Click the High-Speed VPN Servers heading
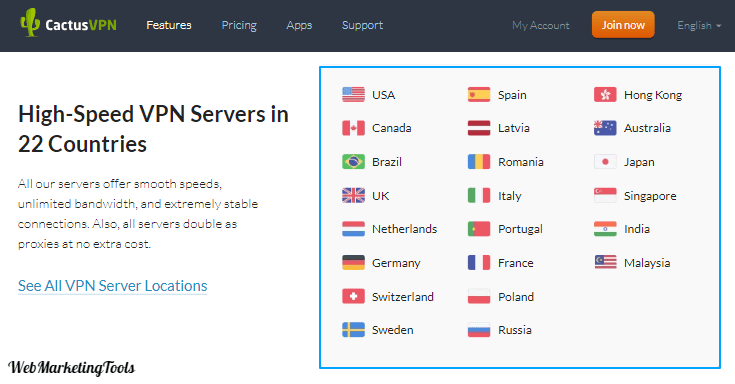 click(x=153, y=129)
